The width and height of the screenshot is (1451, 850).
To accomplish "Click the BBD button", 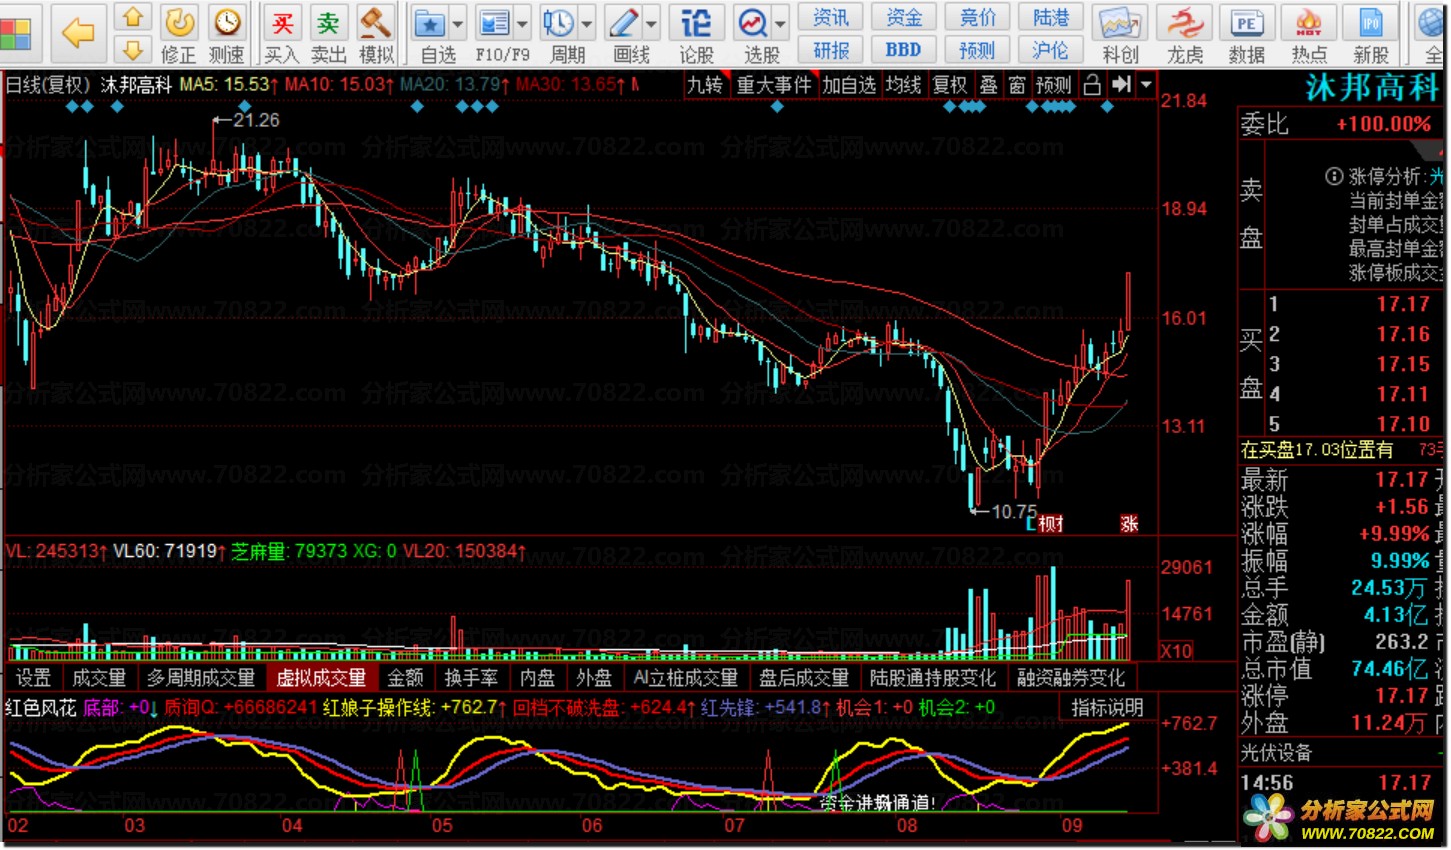I will pyautogui.click(x=904, y=49).
